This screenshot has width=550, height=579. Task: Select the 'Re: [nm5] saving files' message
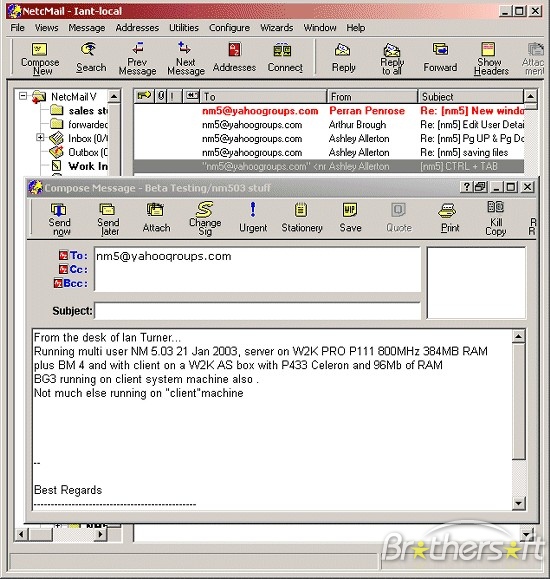(329, 153)
